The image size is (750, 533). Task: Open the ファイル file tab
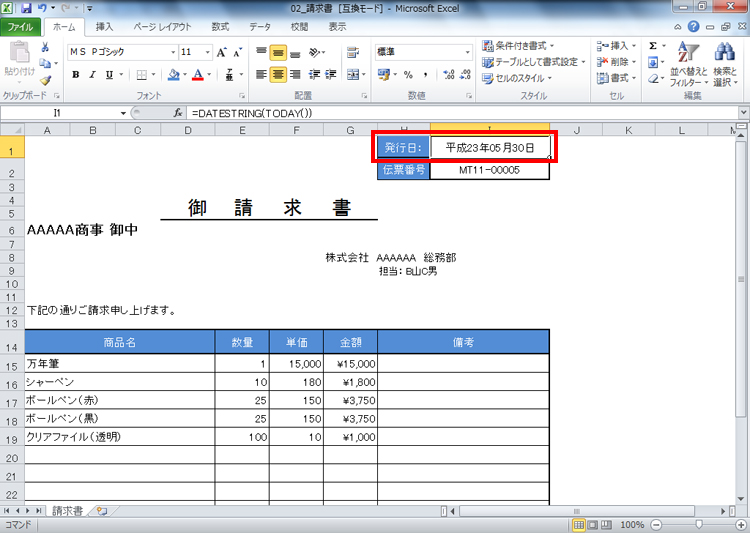point(20,27)
